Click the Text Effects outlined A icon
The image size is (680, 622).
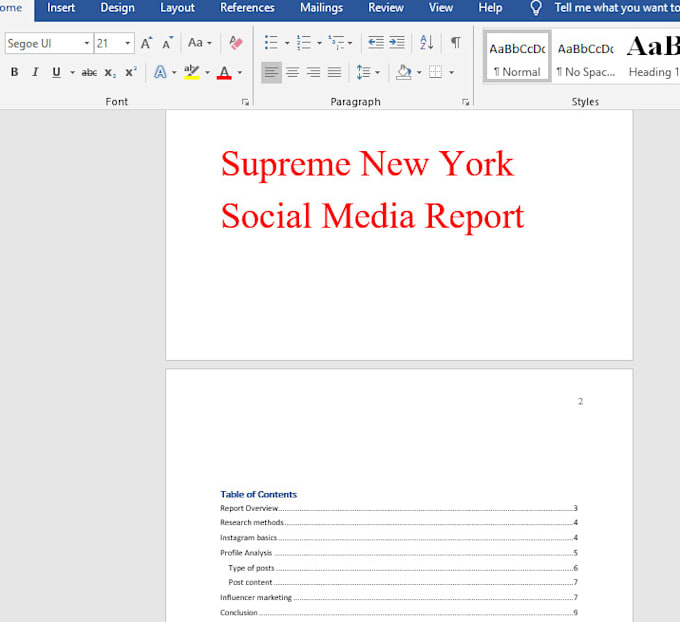(x=160, y=72)
